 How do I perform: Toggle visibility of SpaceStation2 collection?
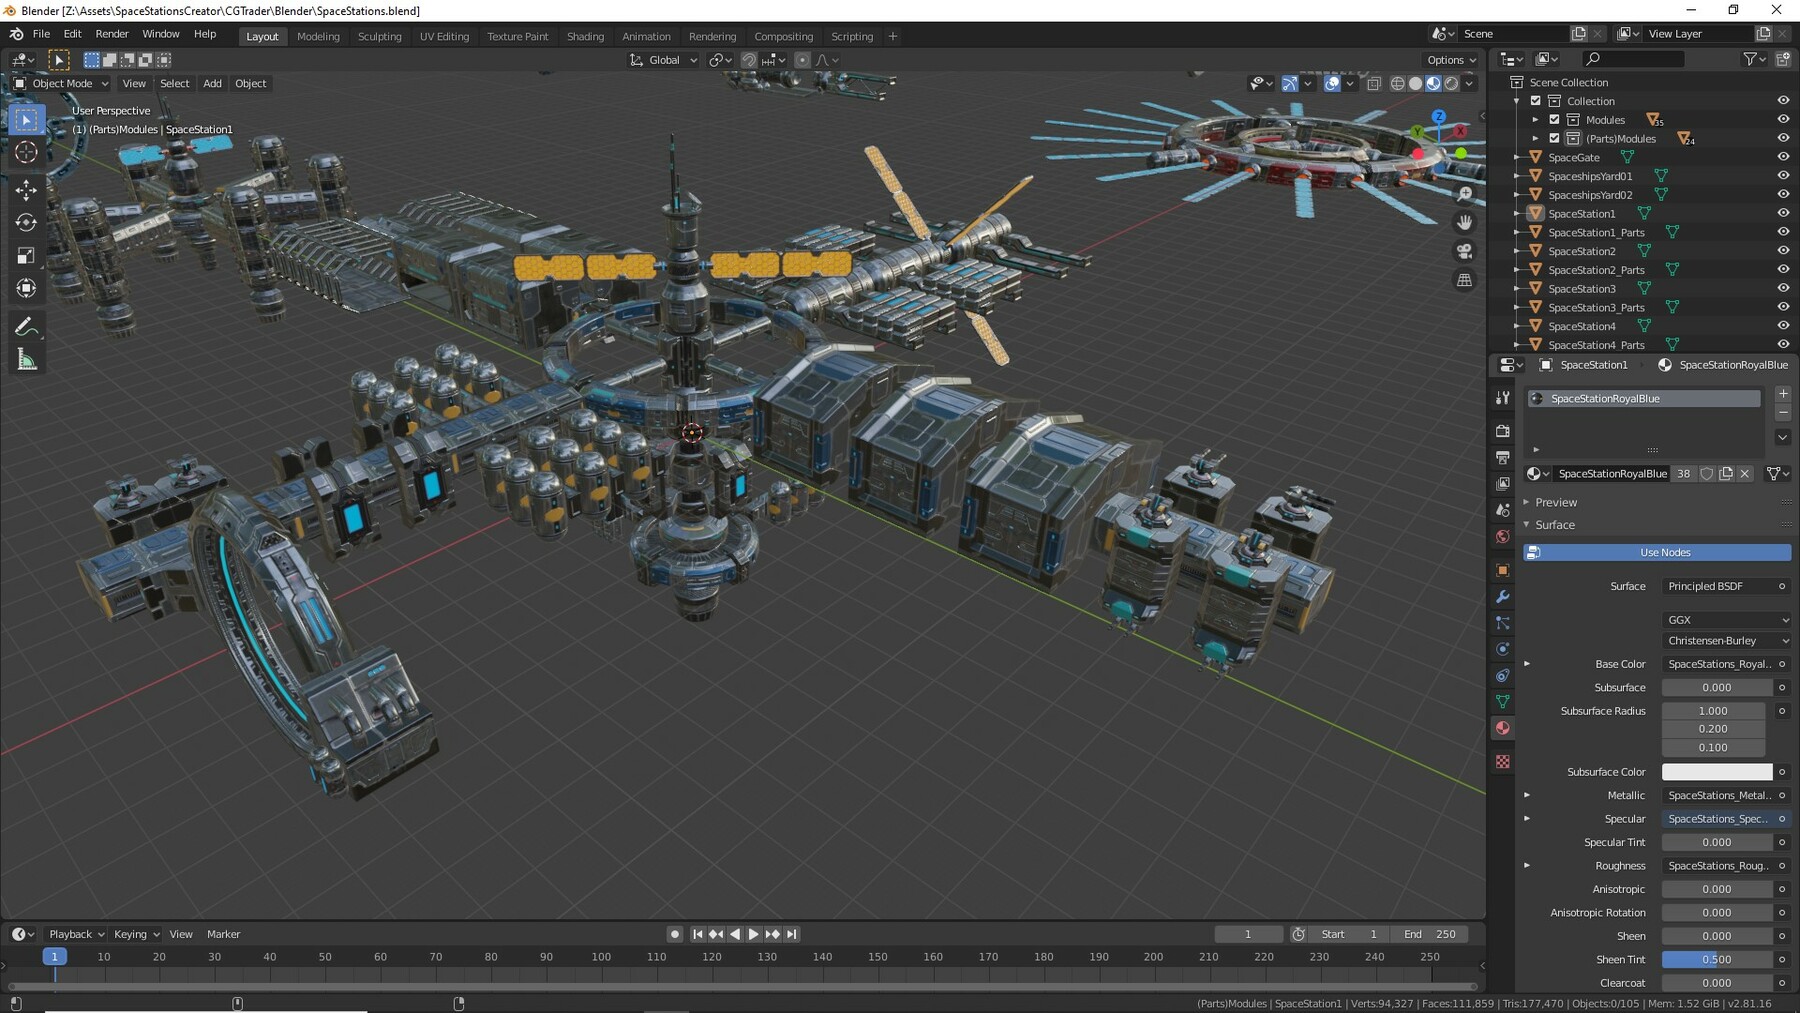(1784, 251)
